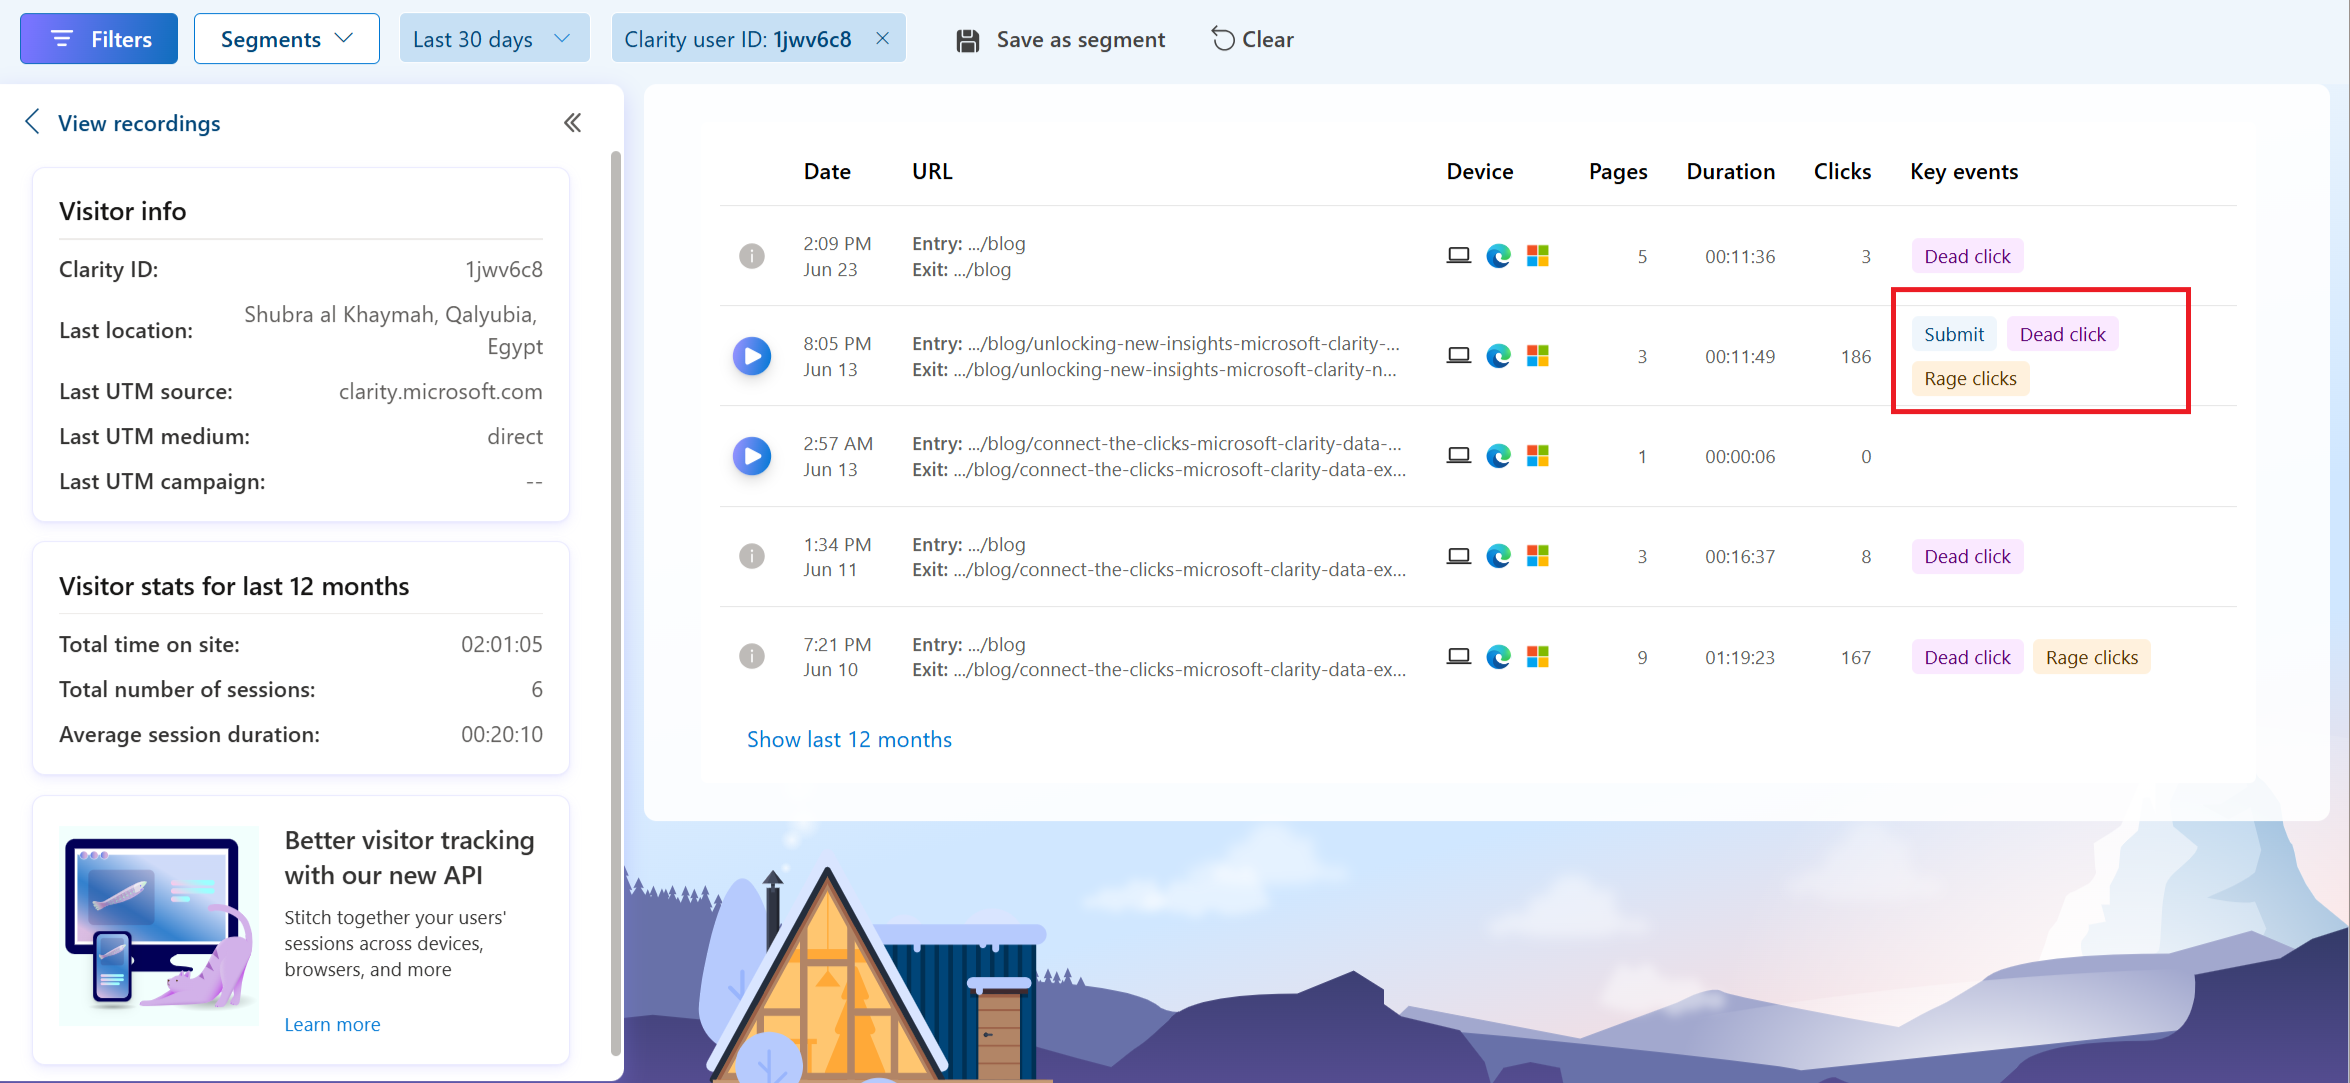This screenshot has width=2350, height=1083.
Task: Click the Submit key event tag
Action: [x=1953, y=334]
